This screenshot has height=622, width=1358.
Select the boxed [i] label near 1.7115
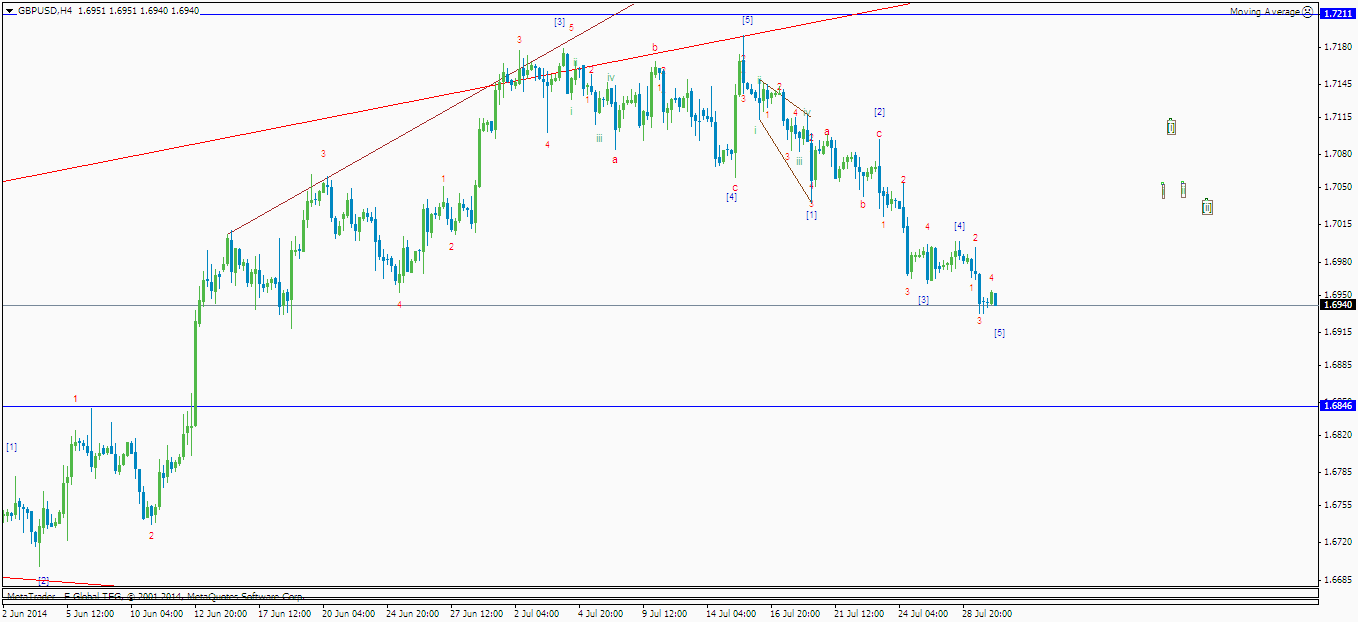pyautogui.click(x=1171, y=127)
